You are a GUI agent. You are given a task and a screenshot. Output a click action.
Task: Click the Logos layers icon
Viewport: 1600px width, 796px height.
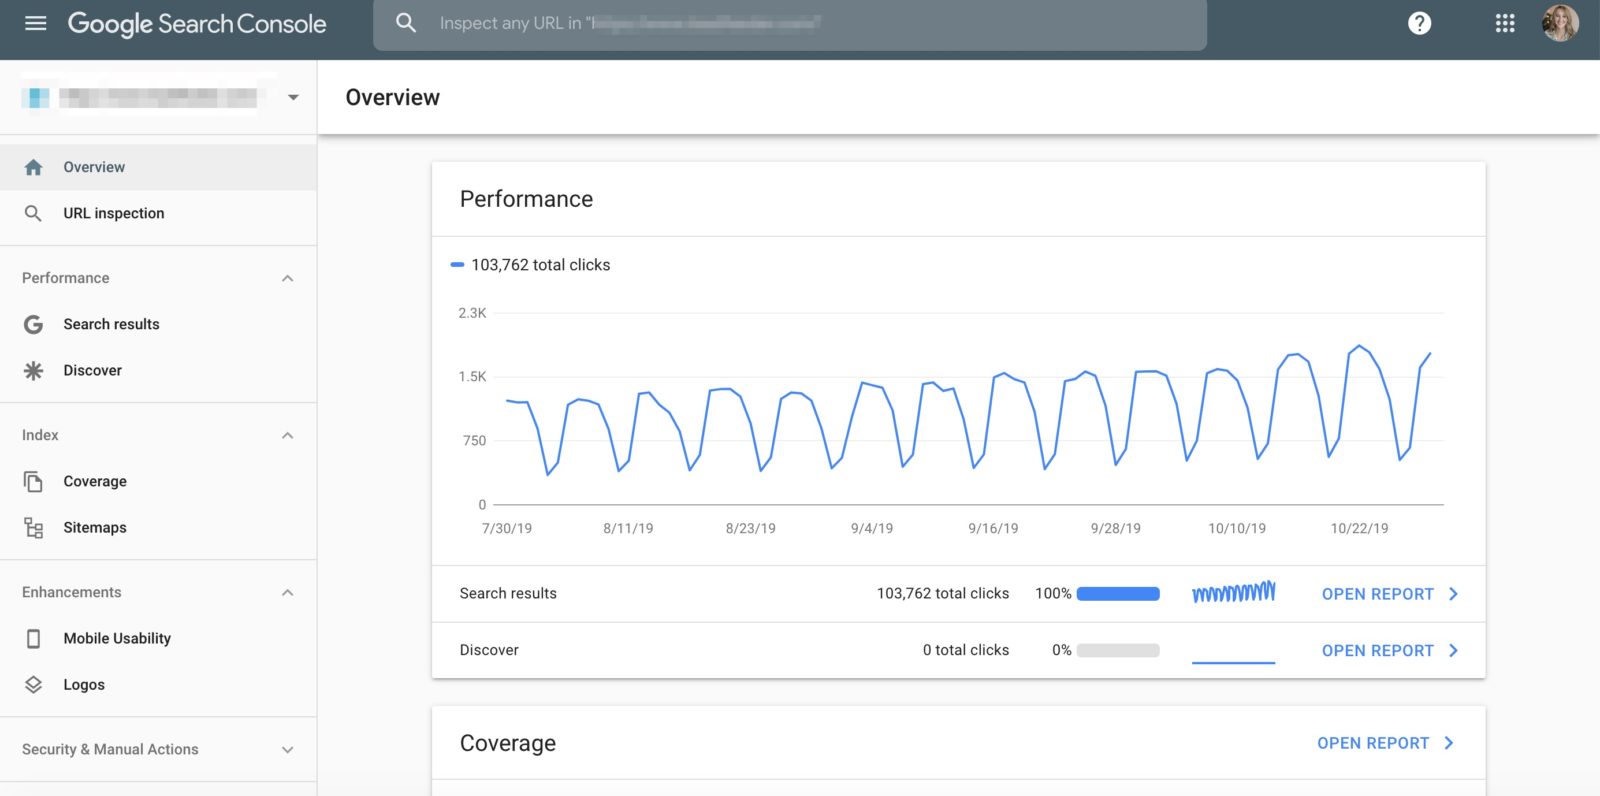tap(33, 685)
